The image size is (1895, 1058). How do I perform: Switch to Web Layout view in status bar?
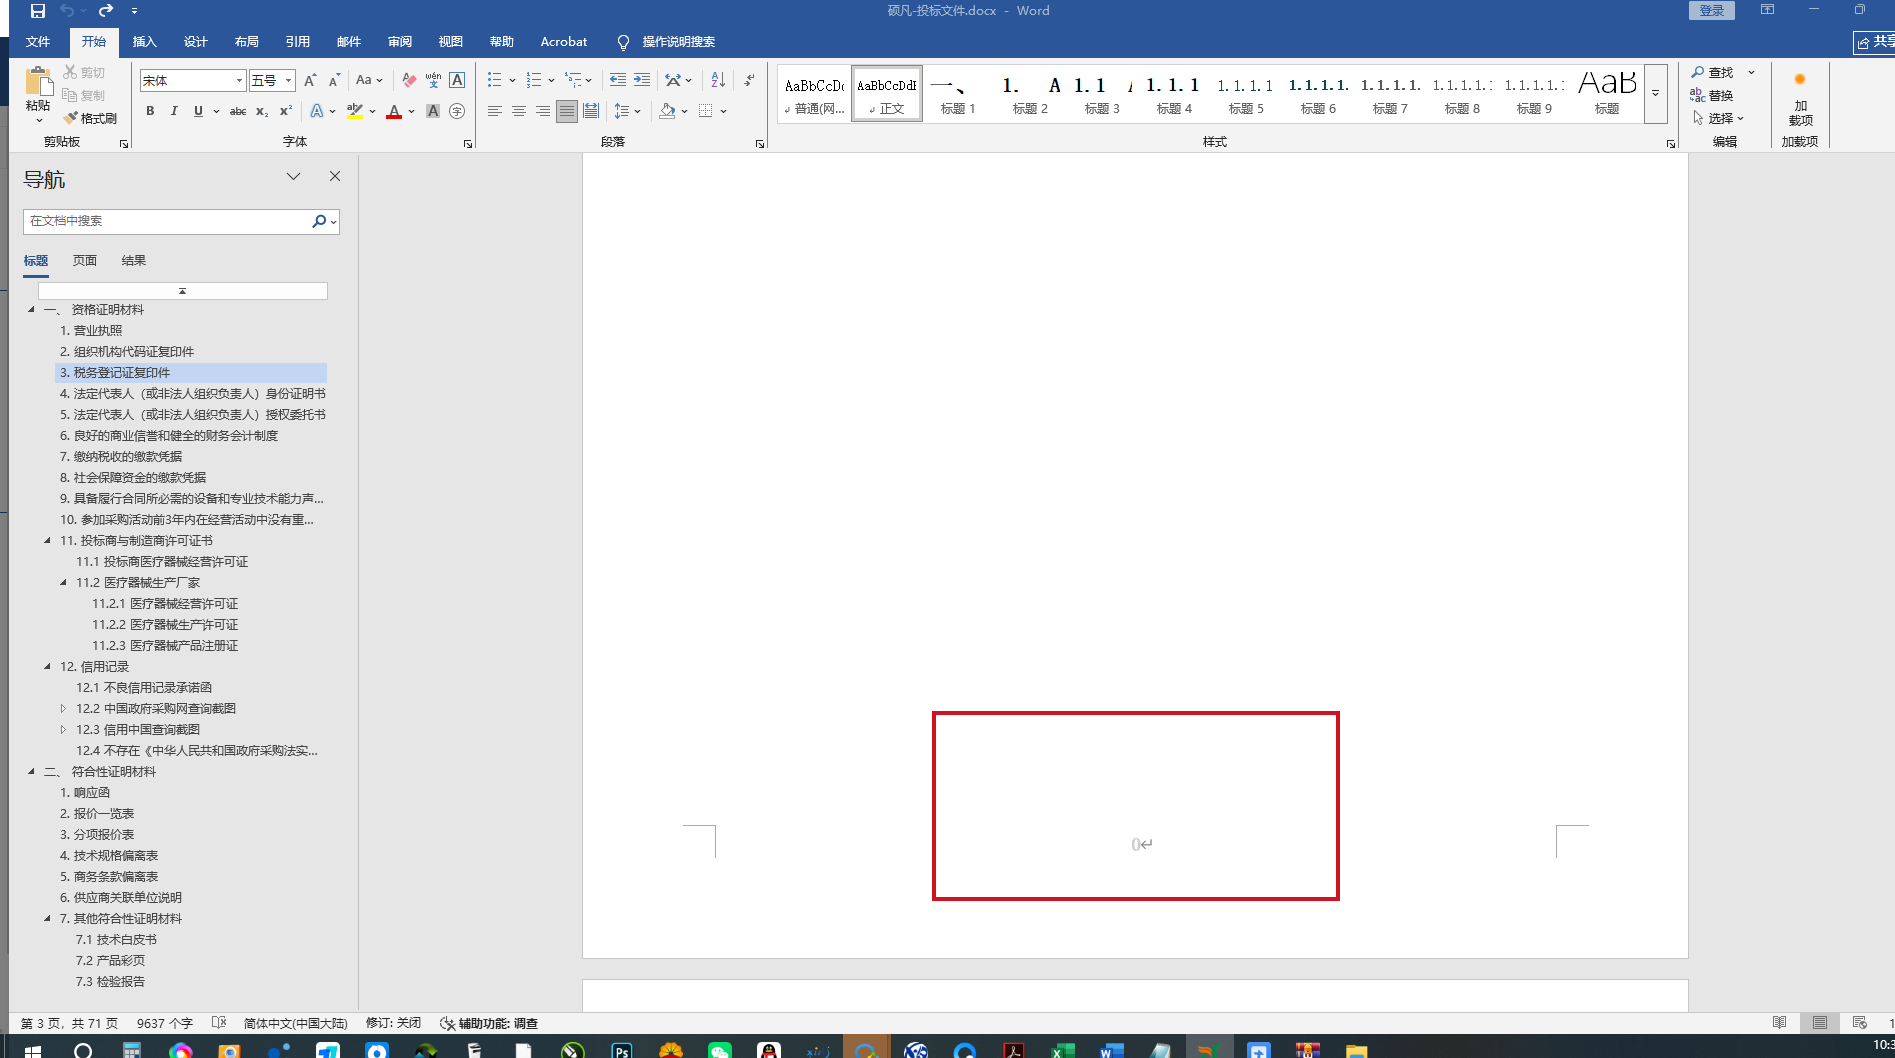click(1860, 1023)
